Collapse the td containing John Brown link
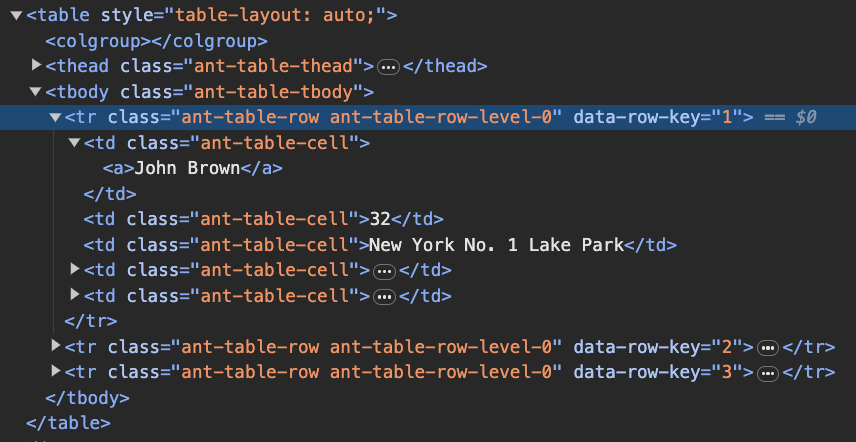Viewport: 856px width, 442px height. (74, 143)
